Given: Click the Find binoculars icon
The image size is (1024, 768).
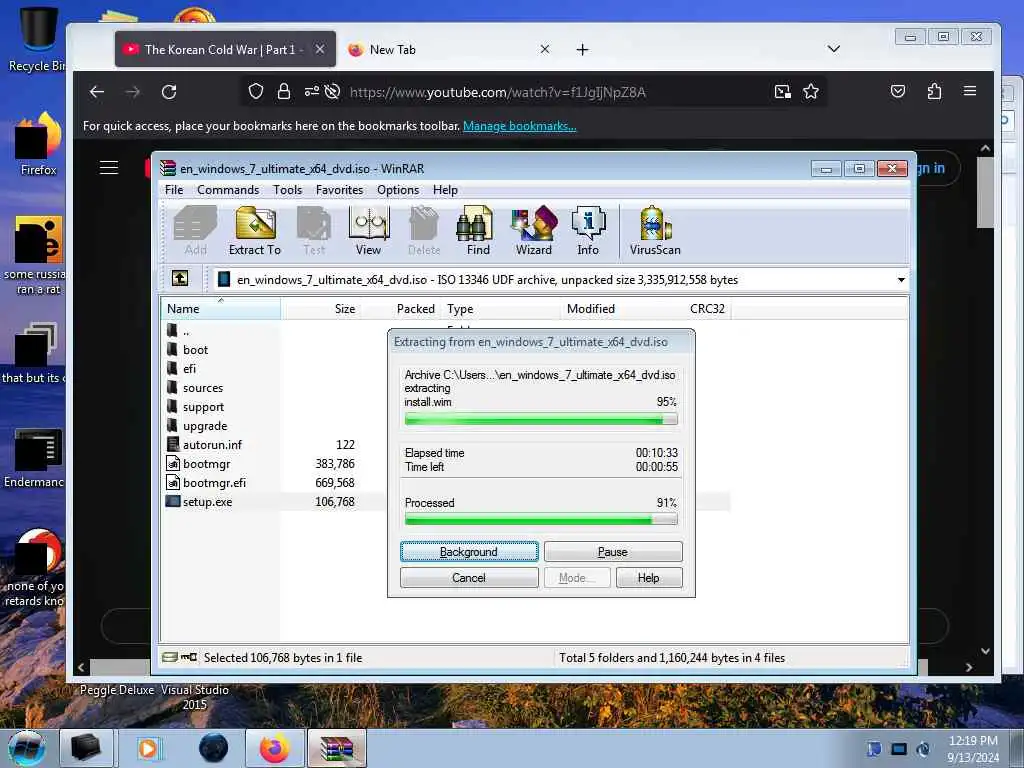Looking at the screenshot, I should coord(477,231).
